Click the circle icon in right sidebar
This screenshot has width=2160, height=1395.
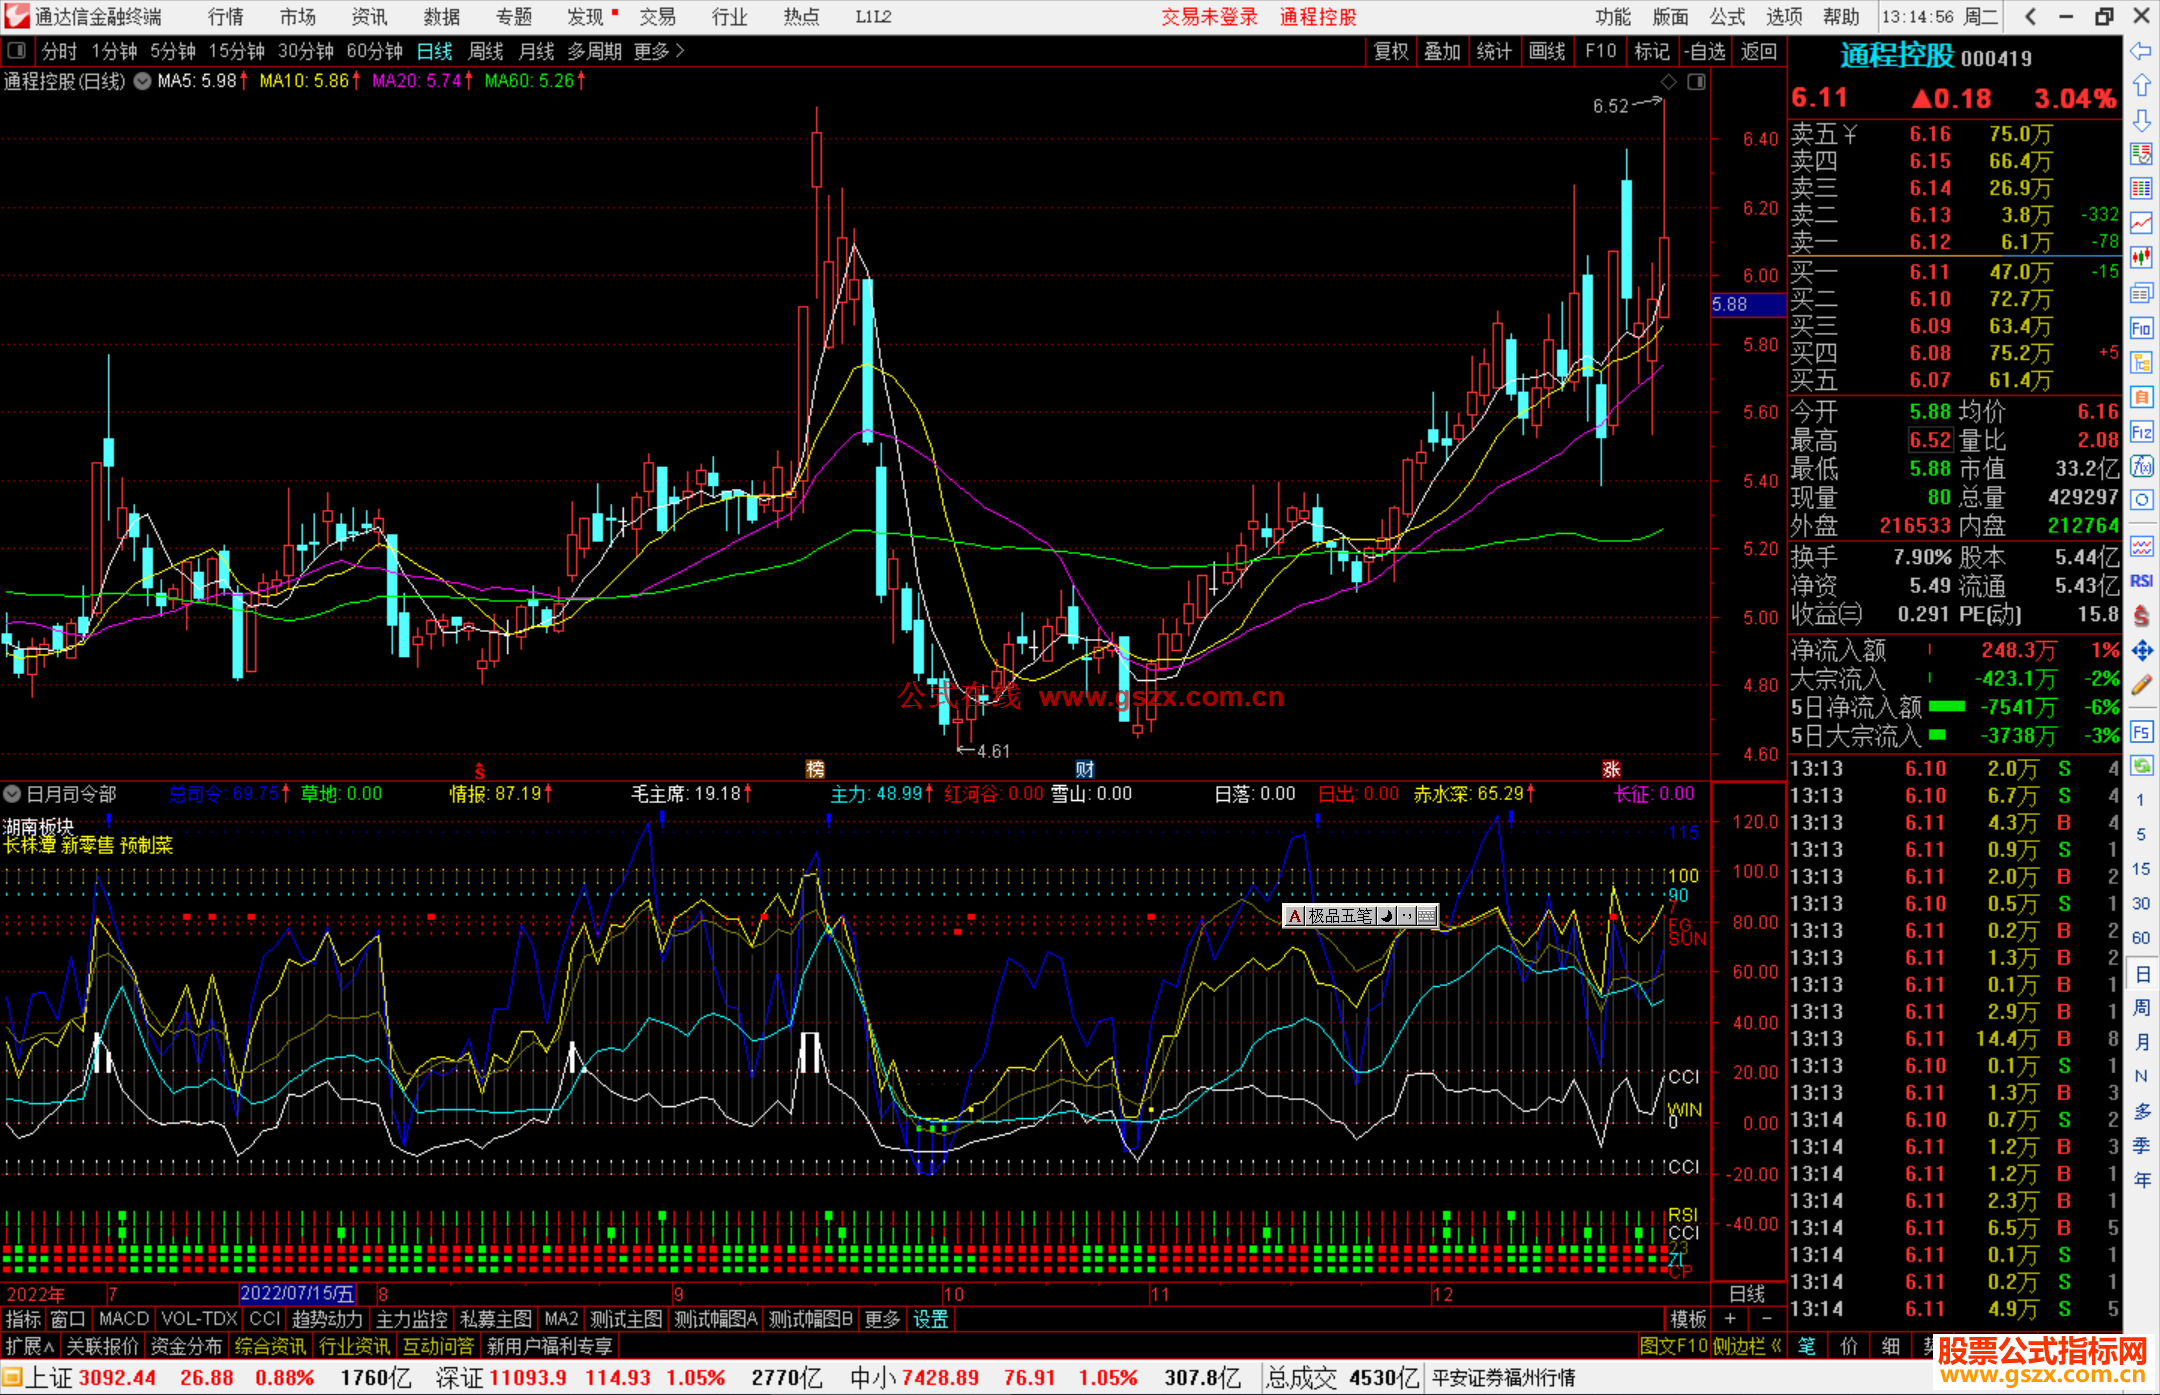tap(2141, 500)
